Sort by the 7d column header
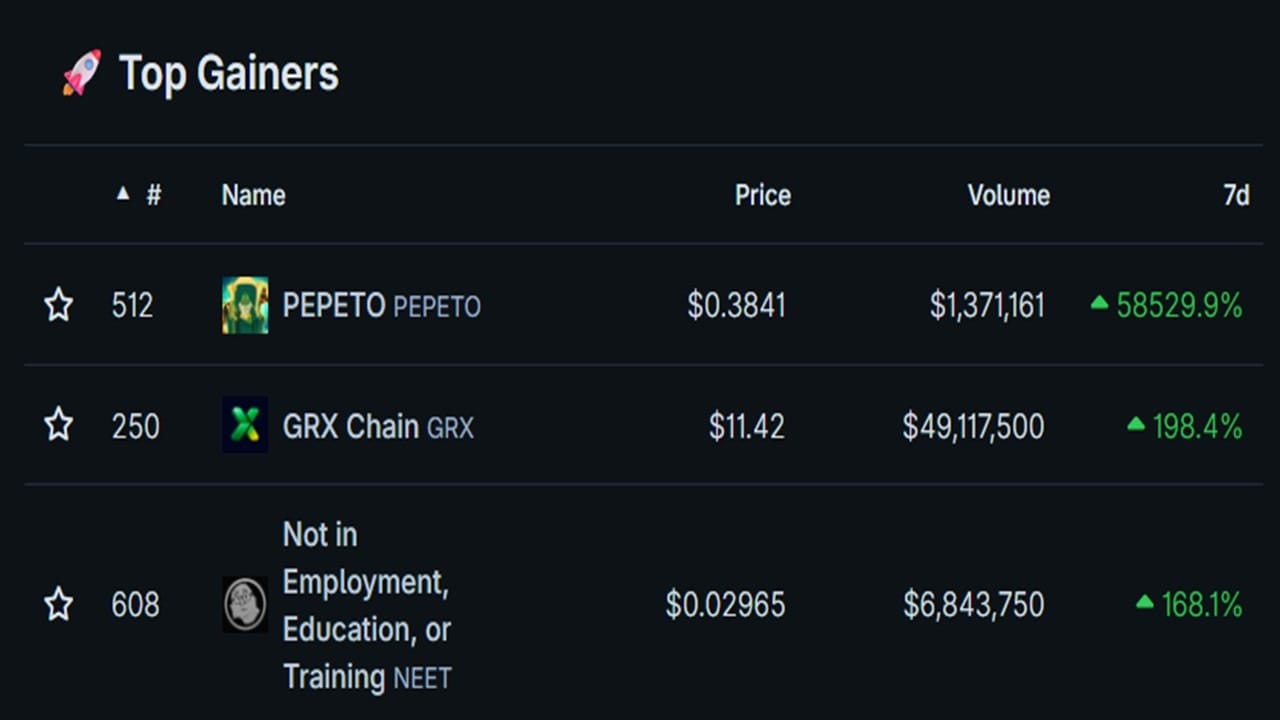Viewport: 1280px width, 720px height. pyautogui.click(x=1237, y=195)
